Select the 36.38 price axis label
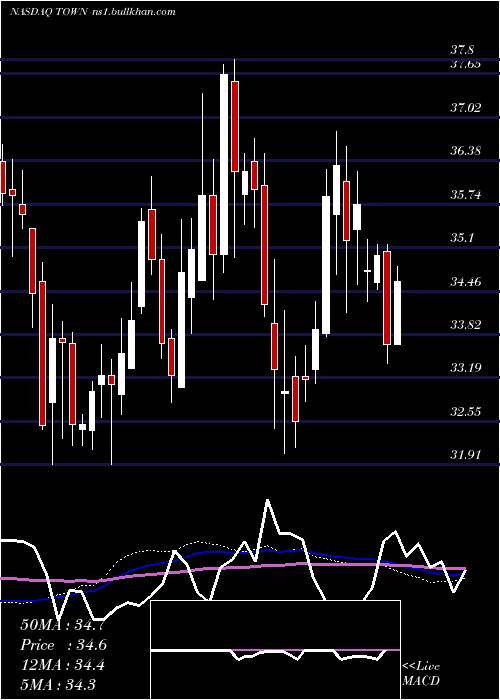 pyautogui.click(x=466, y=151)
